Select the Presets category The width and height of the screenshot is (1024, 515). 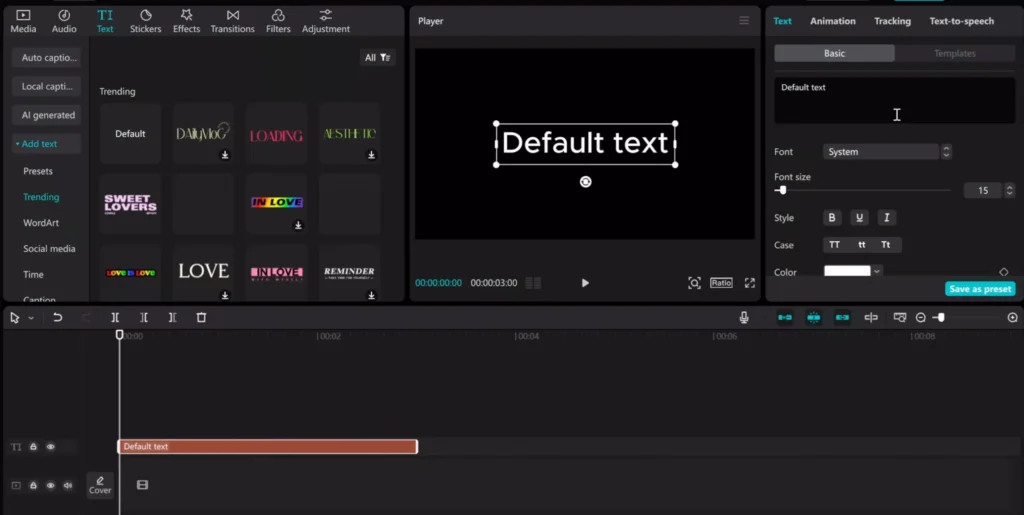pos(38,171)
